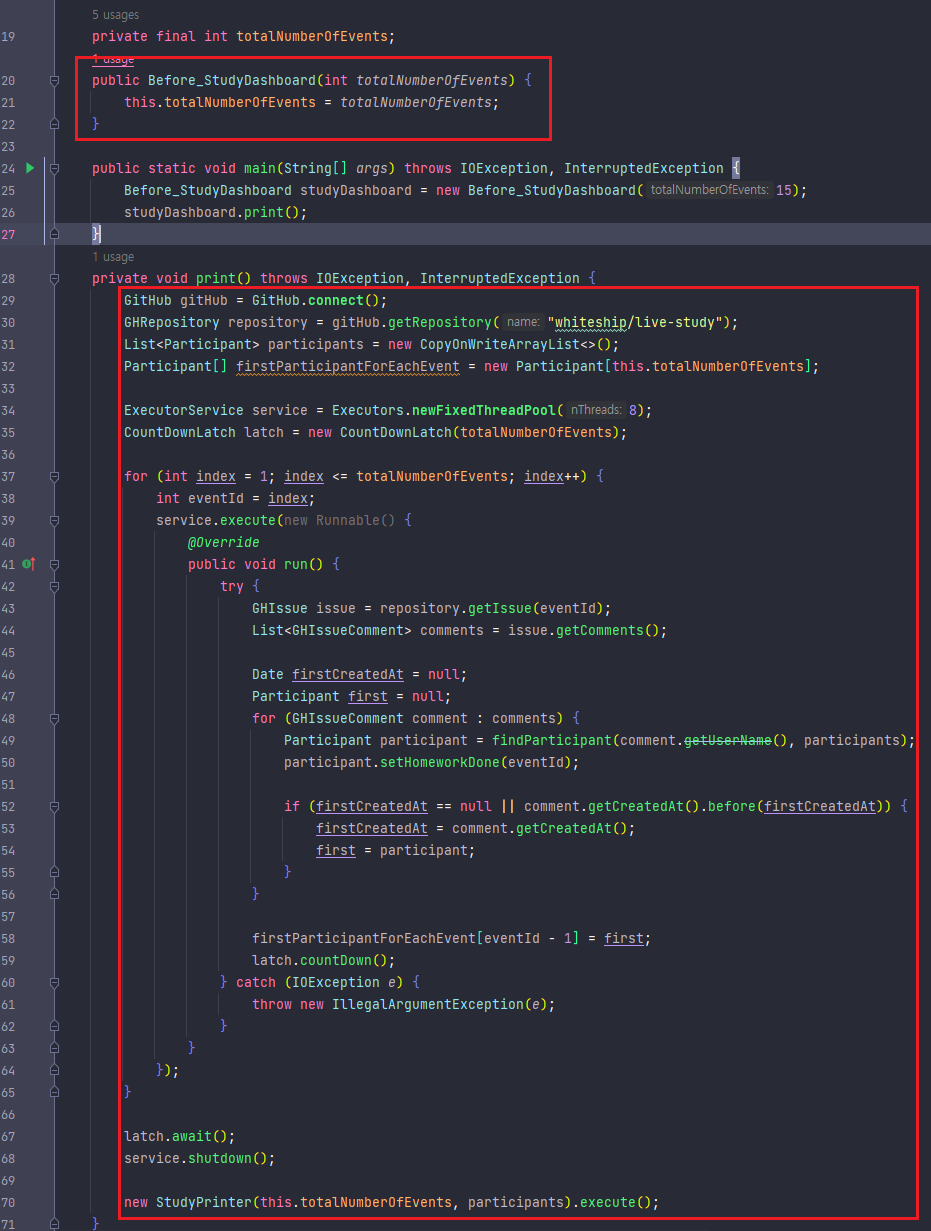
Task: Click the @Override annotation
Action: tap(224, 542)
